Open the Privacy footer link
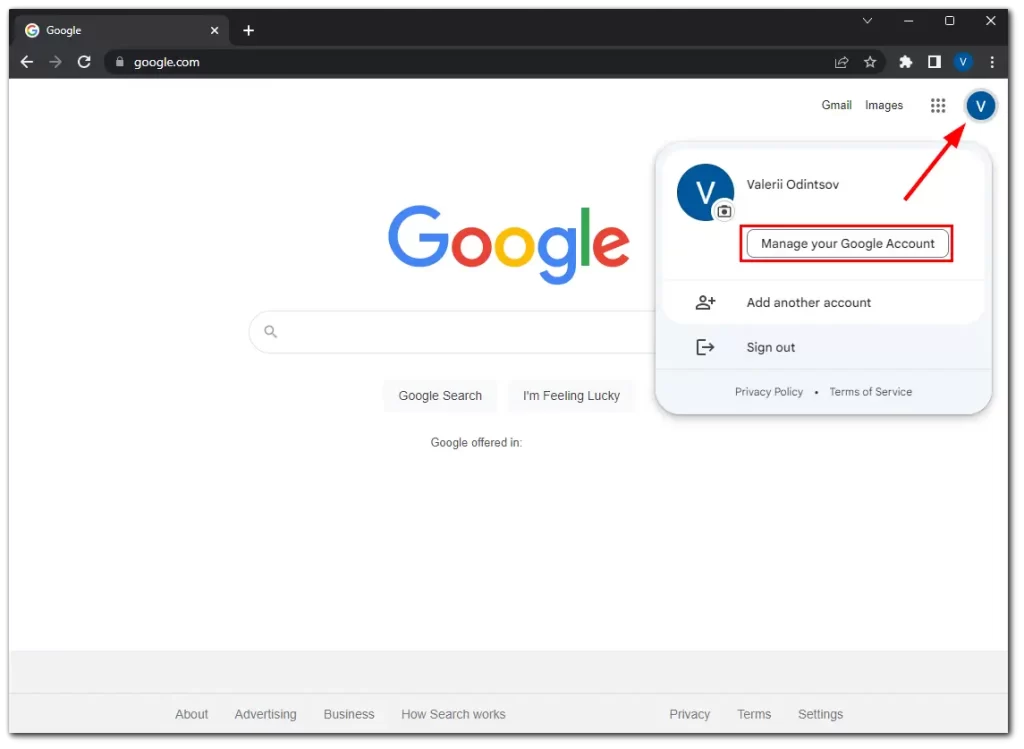 (x=690, y=715)
